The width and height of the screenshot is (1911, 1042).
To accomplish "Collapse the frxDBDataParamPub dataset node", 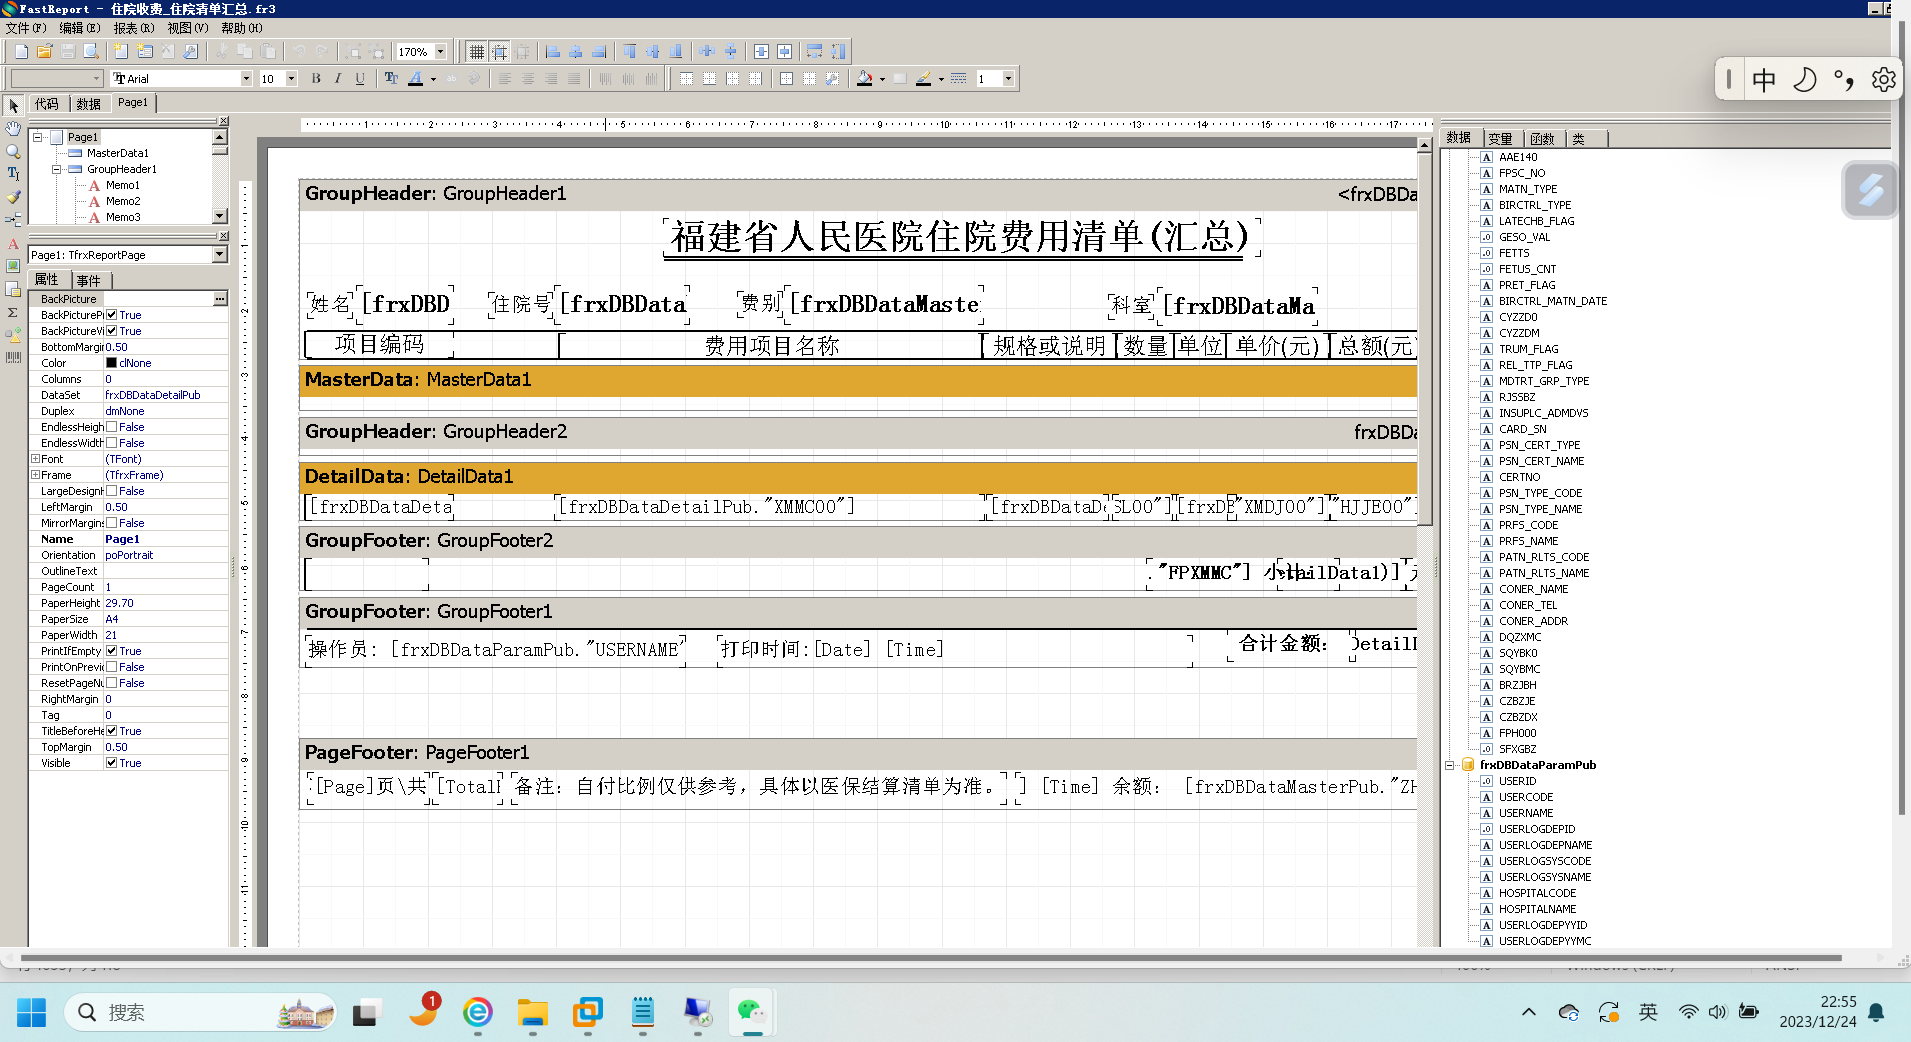I will pos(1449,765).
